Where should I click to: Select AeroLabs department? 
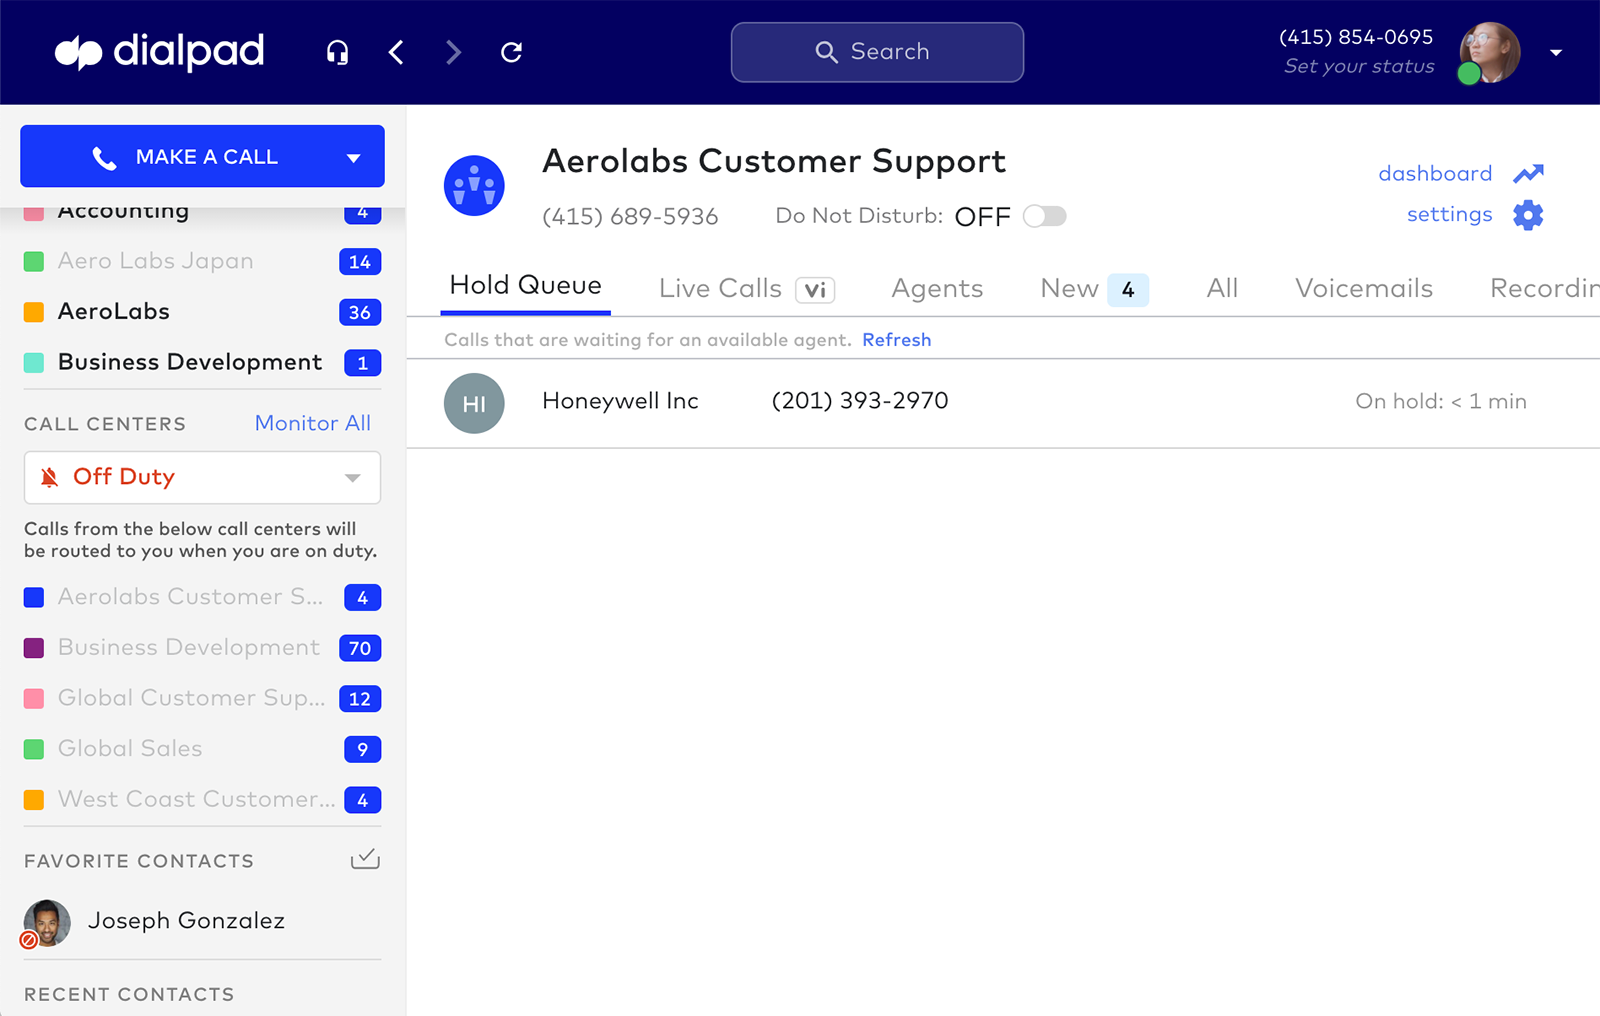click(202, 312)
